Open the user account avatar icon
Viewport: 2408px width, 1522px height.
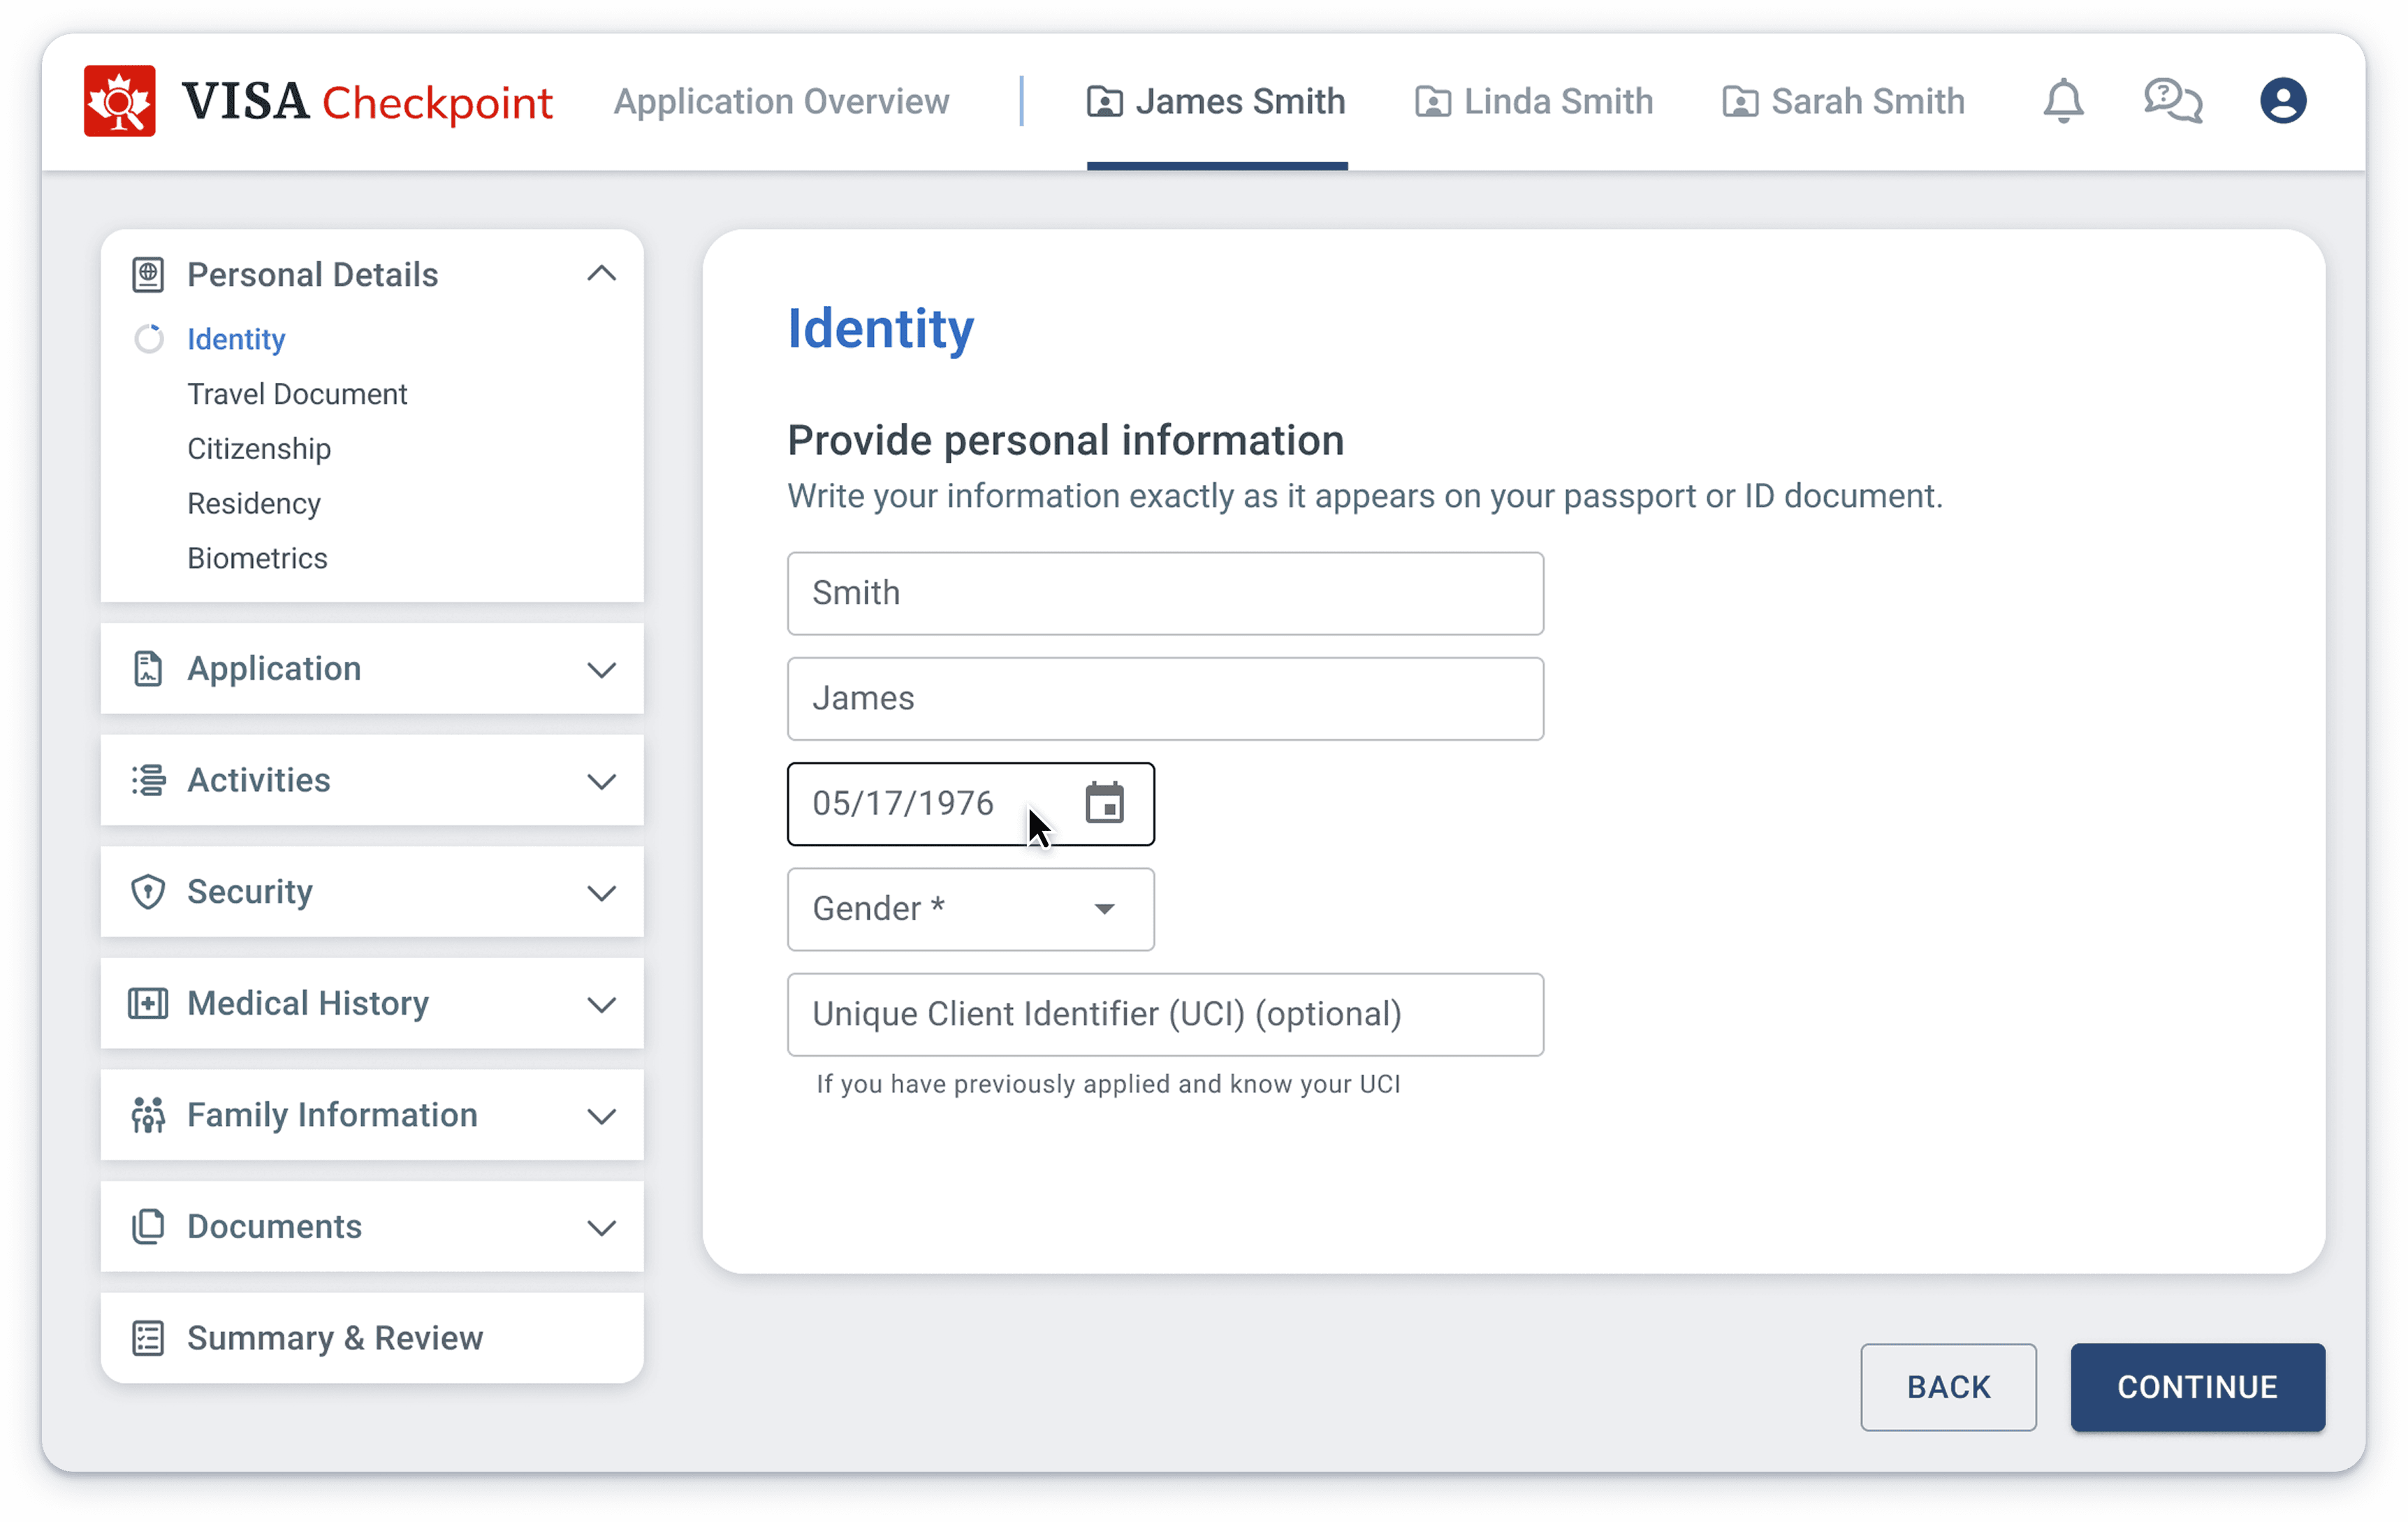tap(2282, 101)
